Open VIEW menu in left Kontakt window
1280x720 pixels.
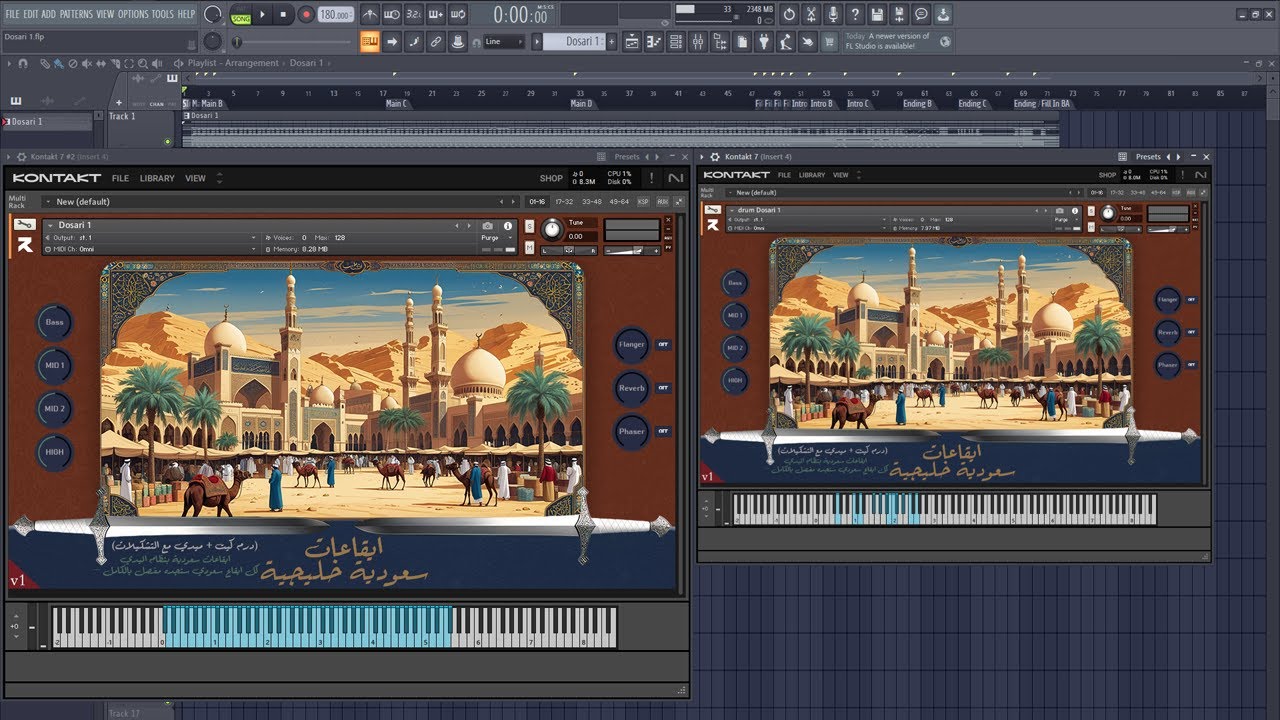pyautogui.click(x=195, y=178)
